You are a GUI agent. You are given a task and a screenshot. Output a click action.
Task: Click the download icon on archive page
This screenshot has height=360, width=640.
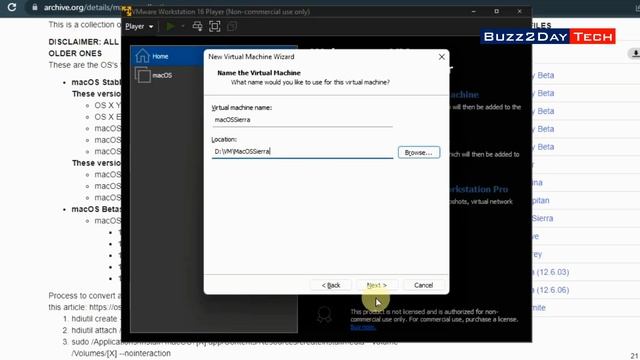[635, 53]
